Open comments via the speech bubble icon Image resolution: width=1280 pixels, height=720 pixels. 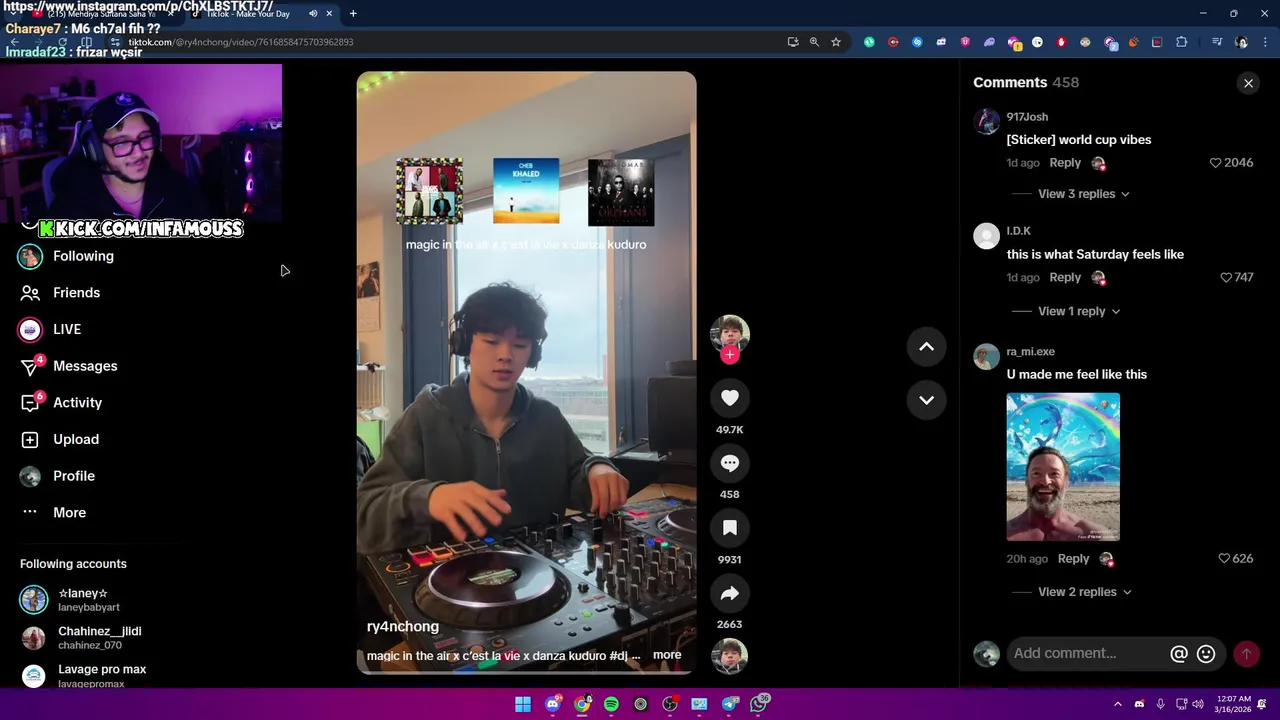click(x=730, y=463)
